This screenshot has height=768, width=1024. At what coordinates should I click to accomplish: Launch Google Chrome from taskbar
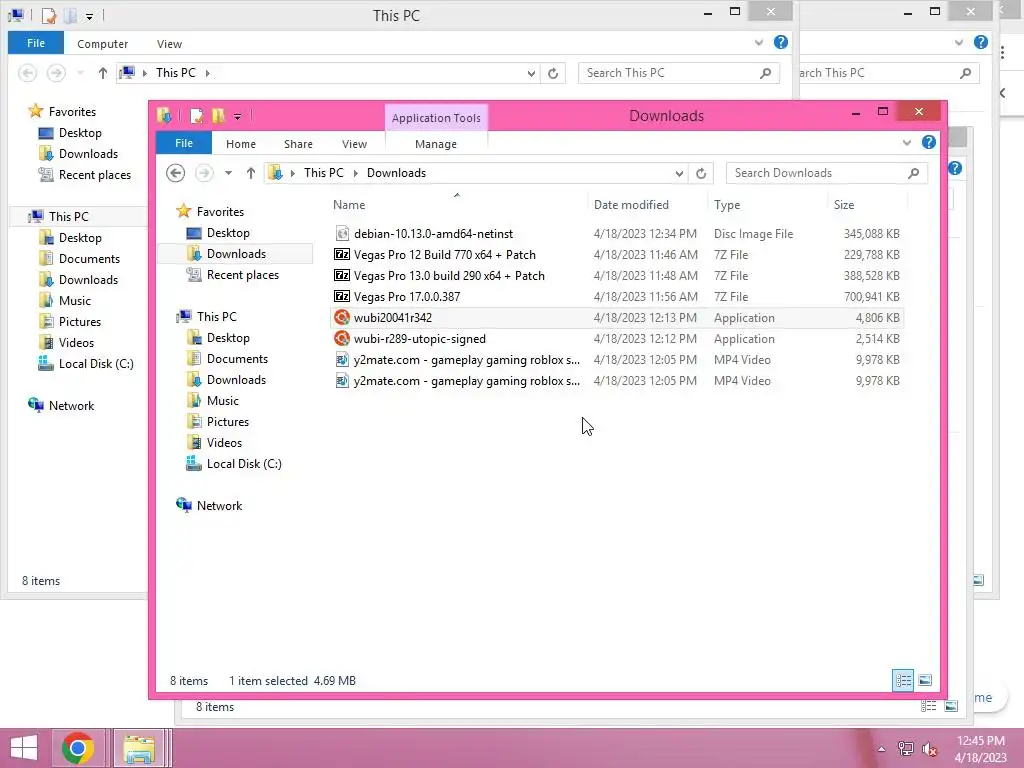coord(78,748)
